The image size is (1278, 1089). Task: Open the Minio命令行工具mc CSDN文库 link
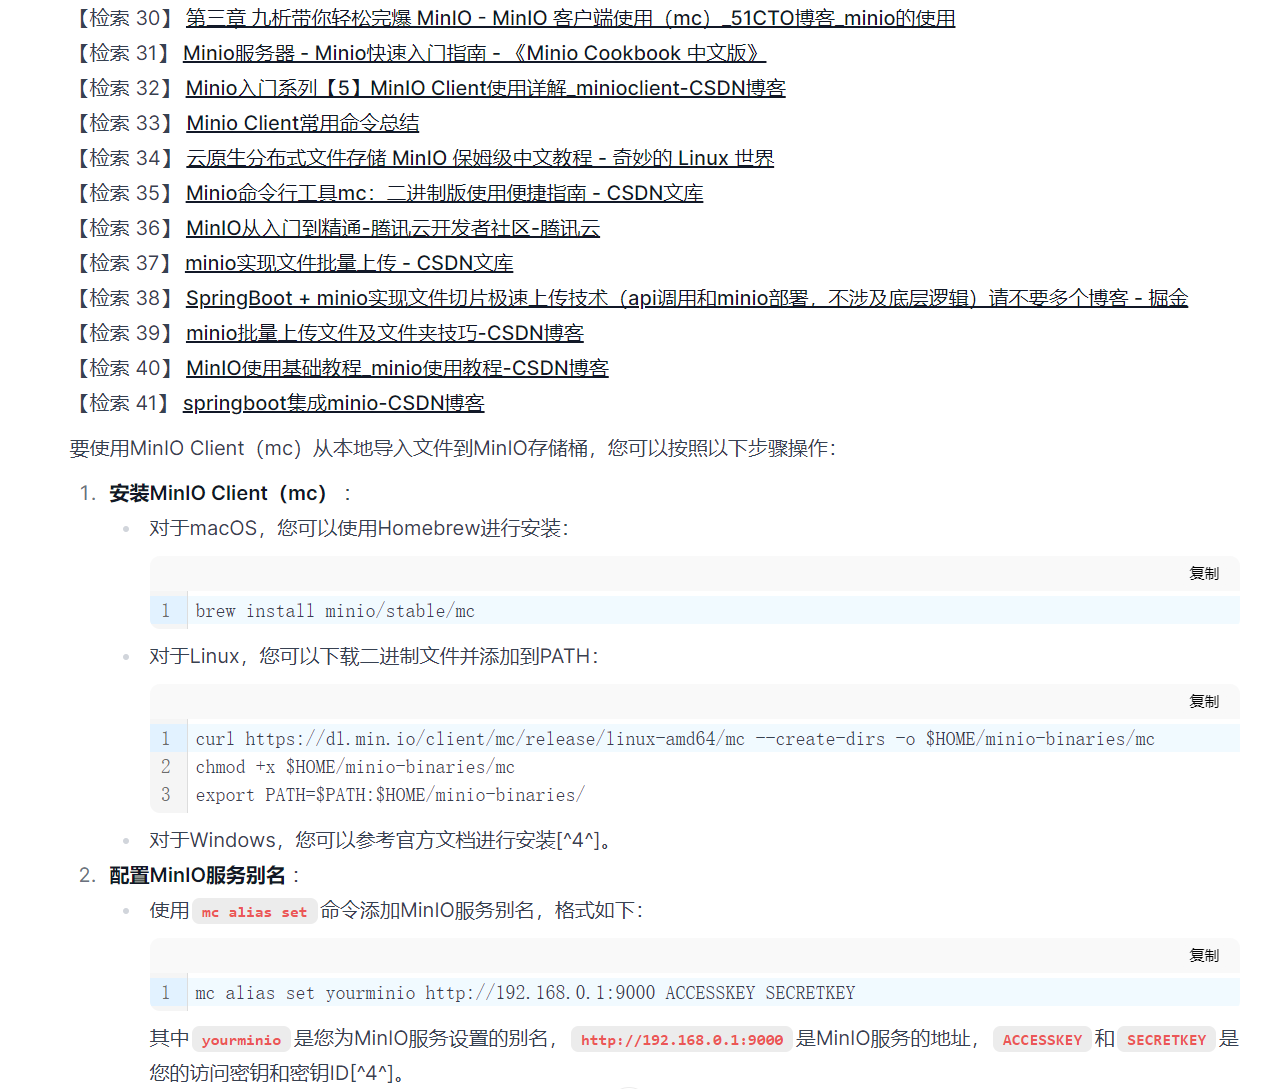(x=444, y=193)
